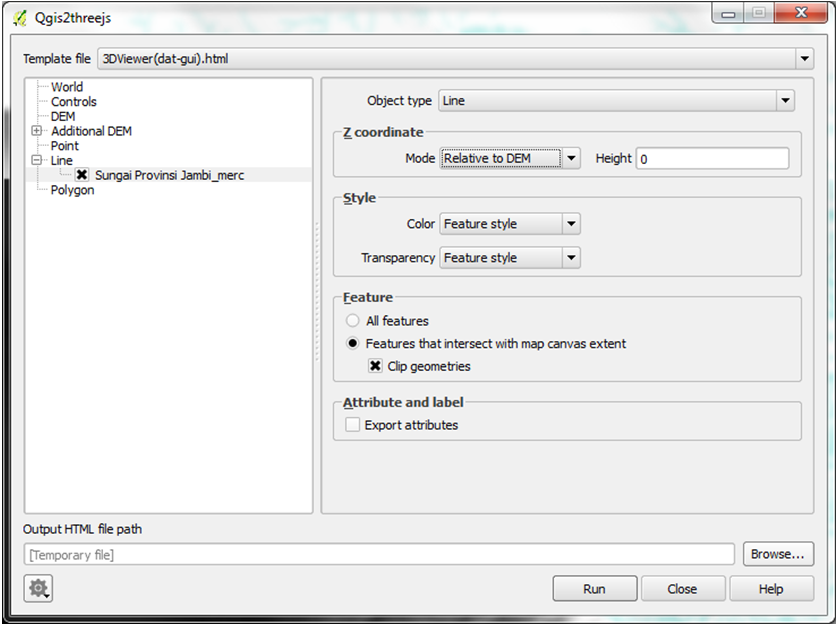Image resolution: width=838 pixels, height=626 pixels.
Task: Enable the Export attributes checkbox
Action: tap(352, 425)
